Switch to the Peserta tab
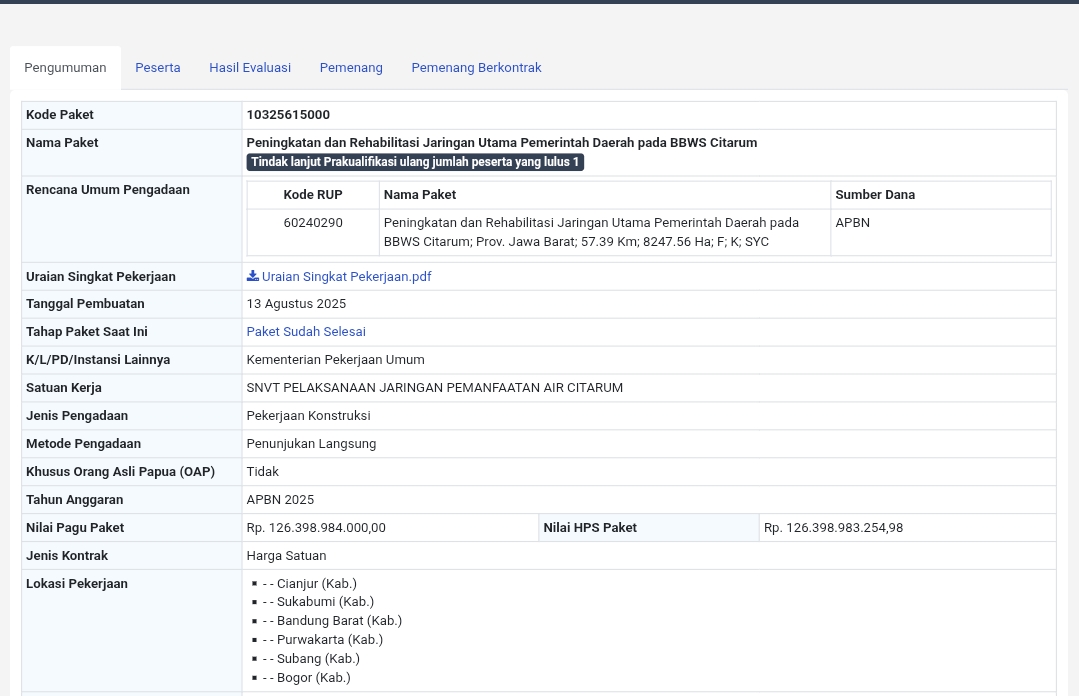 coord(157,68)
